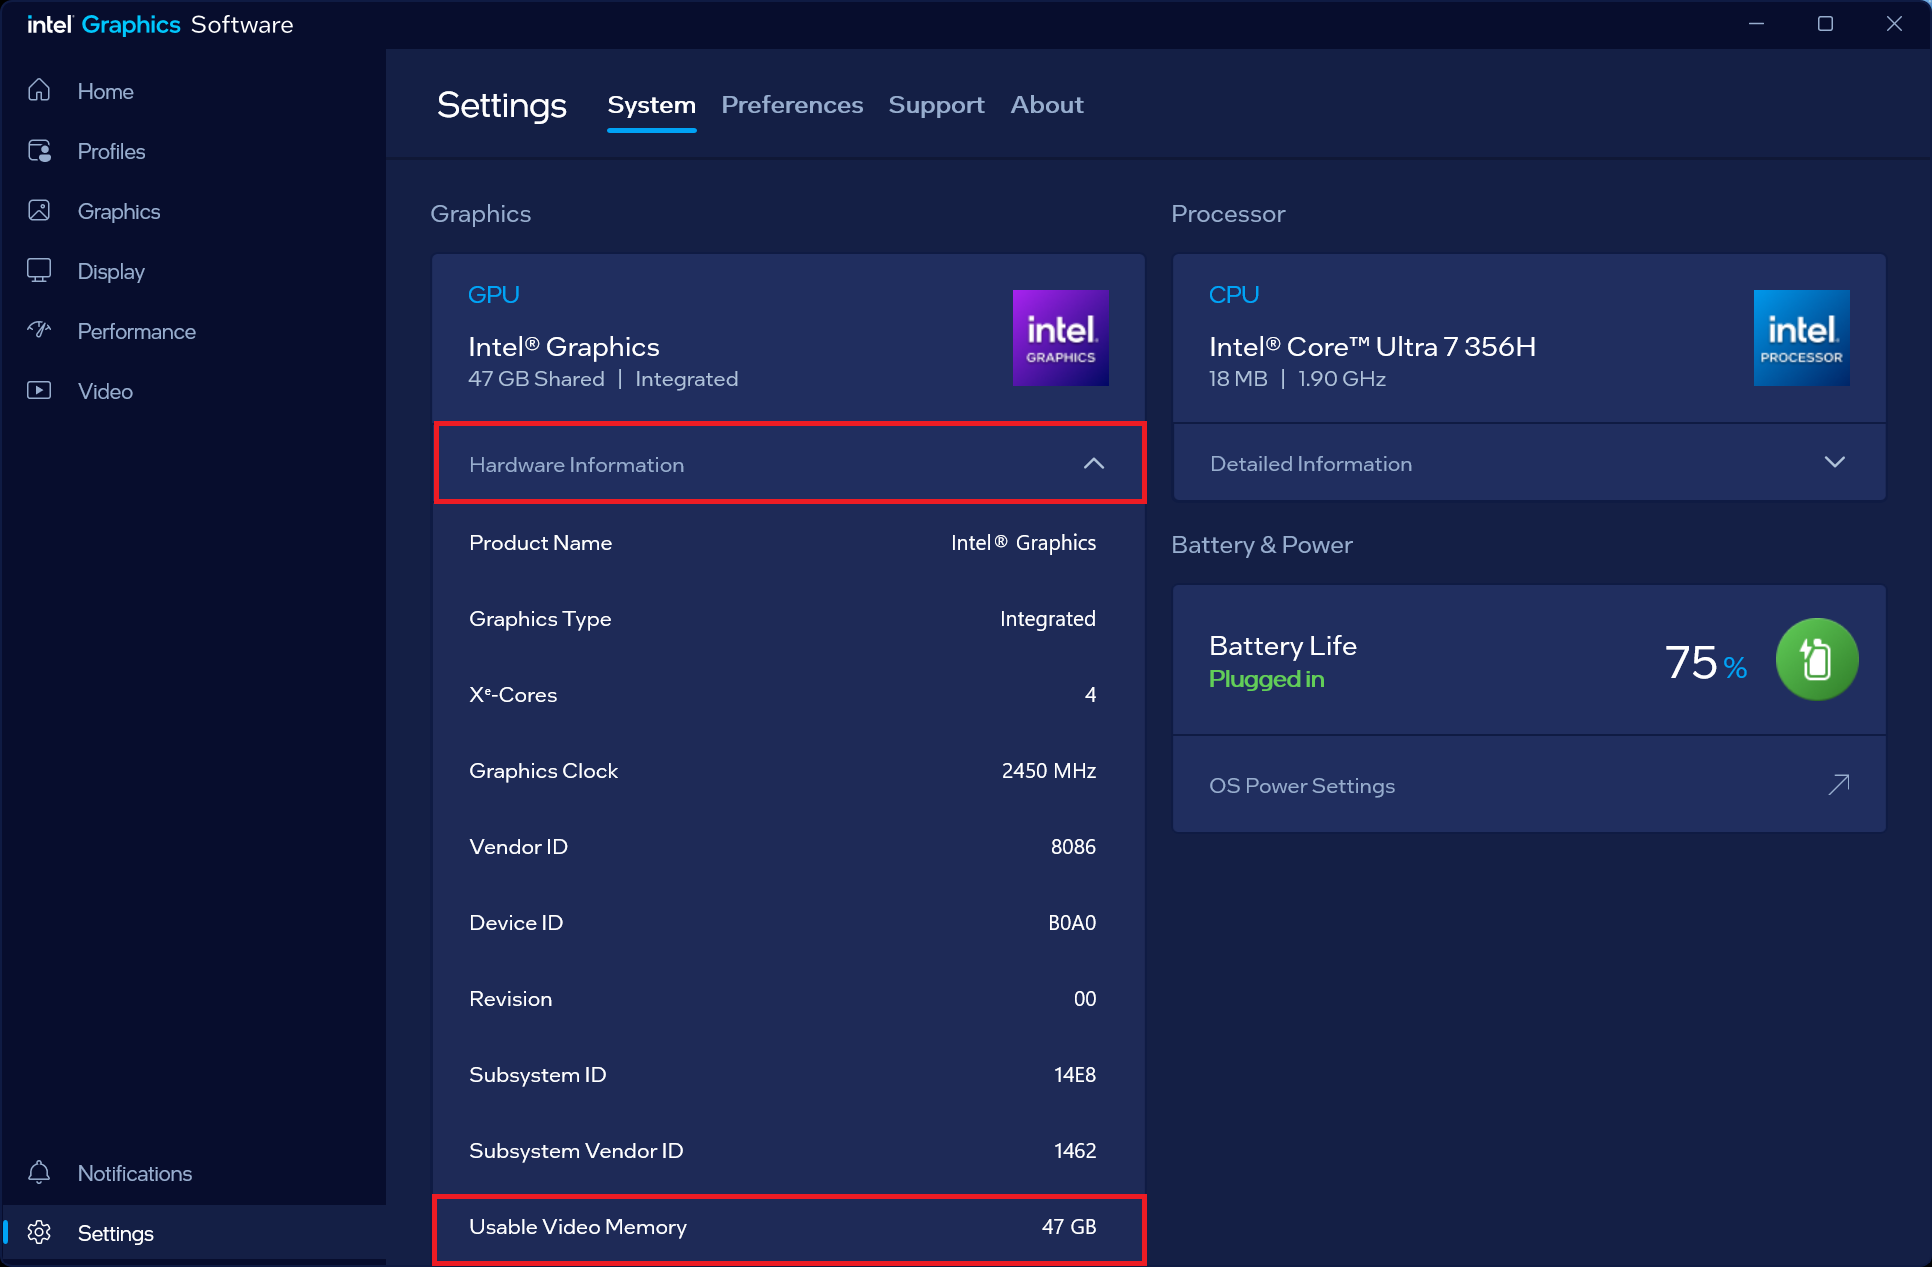
Task: Click the Usable Video Memory value '47 GB'
Action: [x=1069, y=1227]
